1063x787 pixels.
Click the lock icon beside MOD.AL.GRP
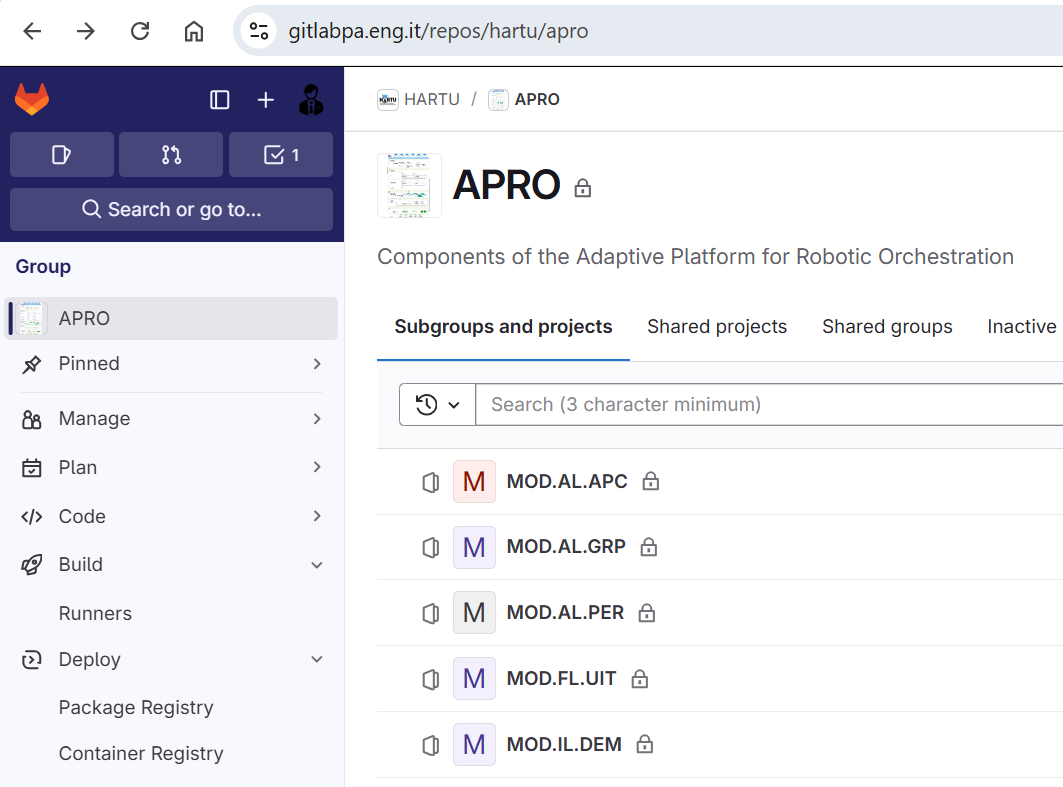pos(649,546)
